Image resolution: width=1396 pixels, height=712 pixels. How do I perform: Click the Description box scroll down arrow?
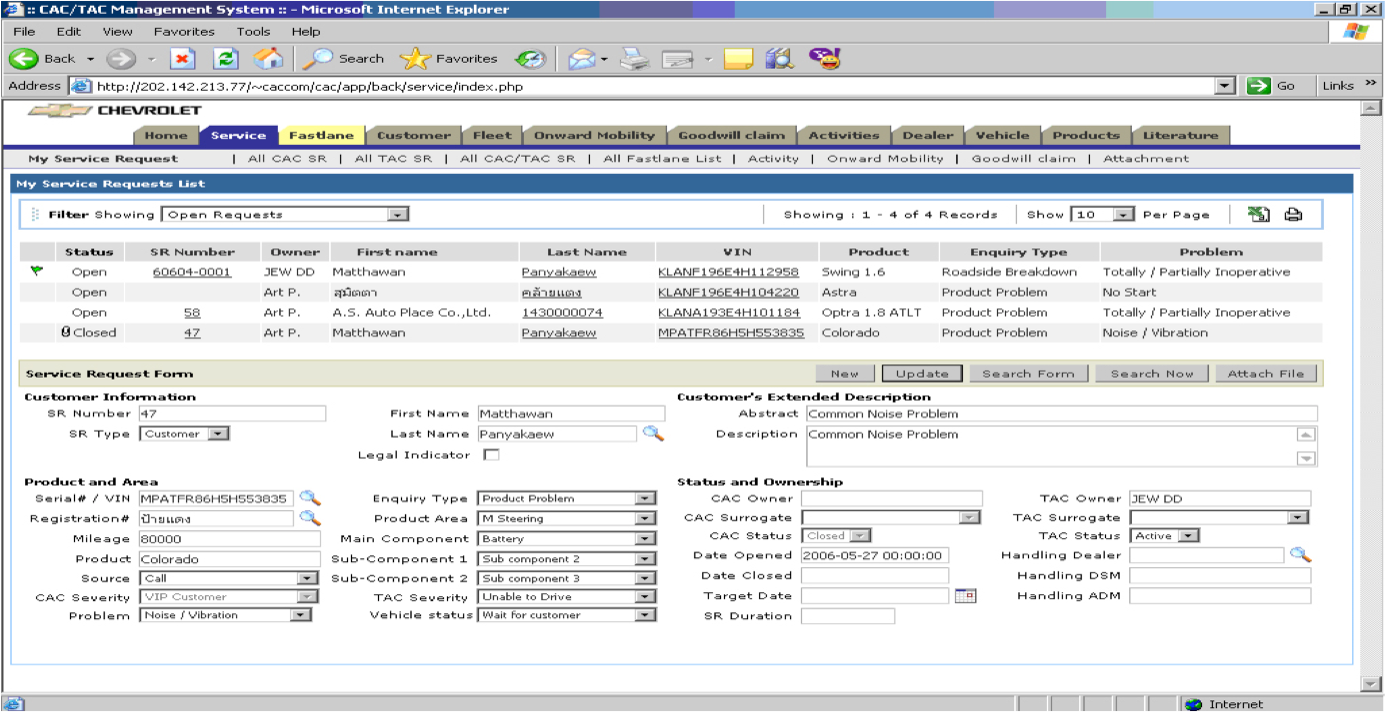point(1306,458)
